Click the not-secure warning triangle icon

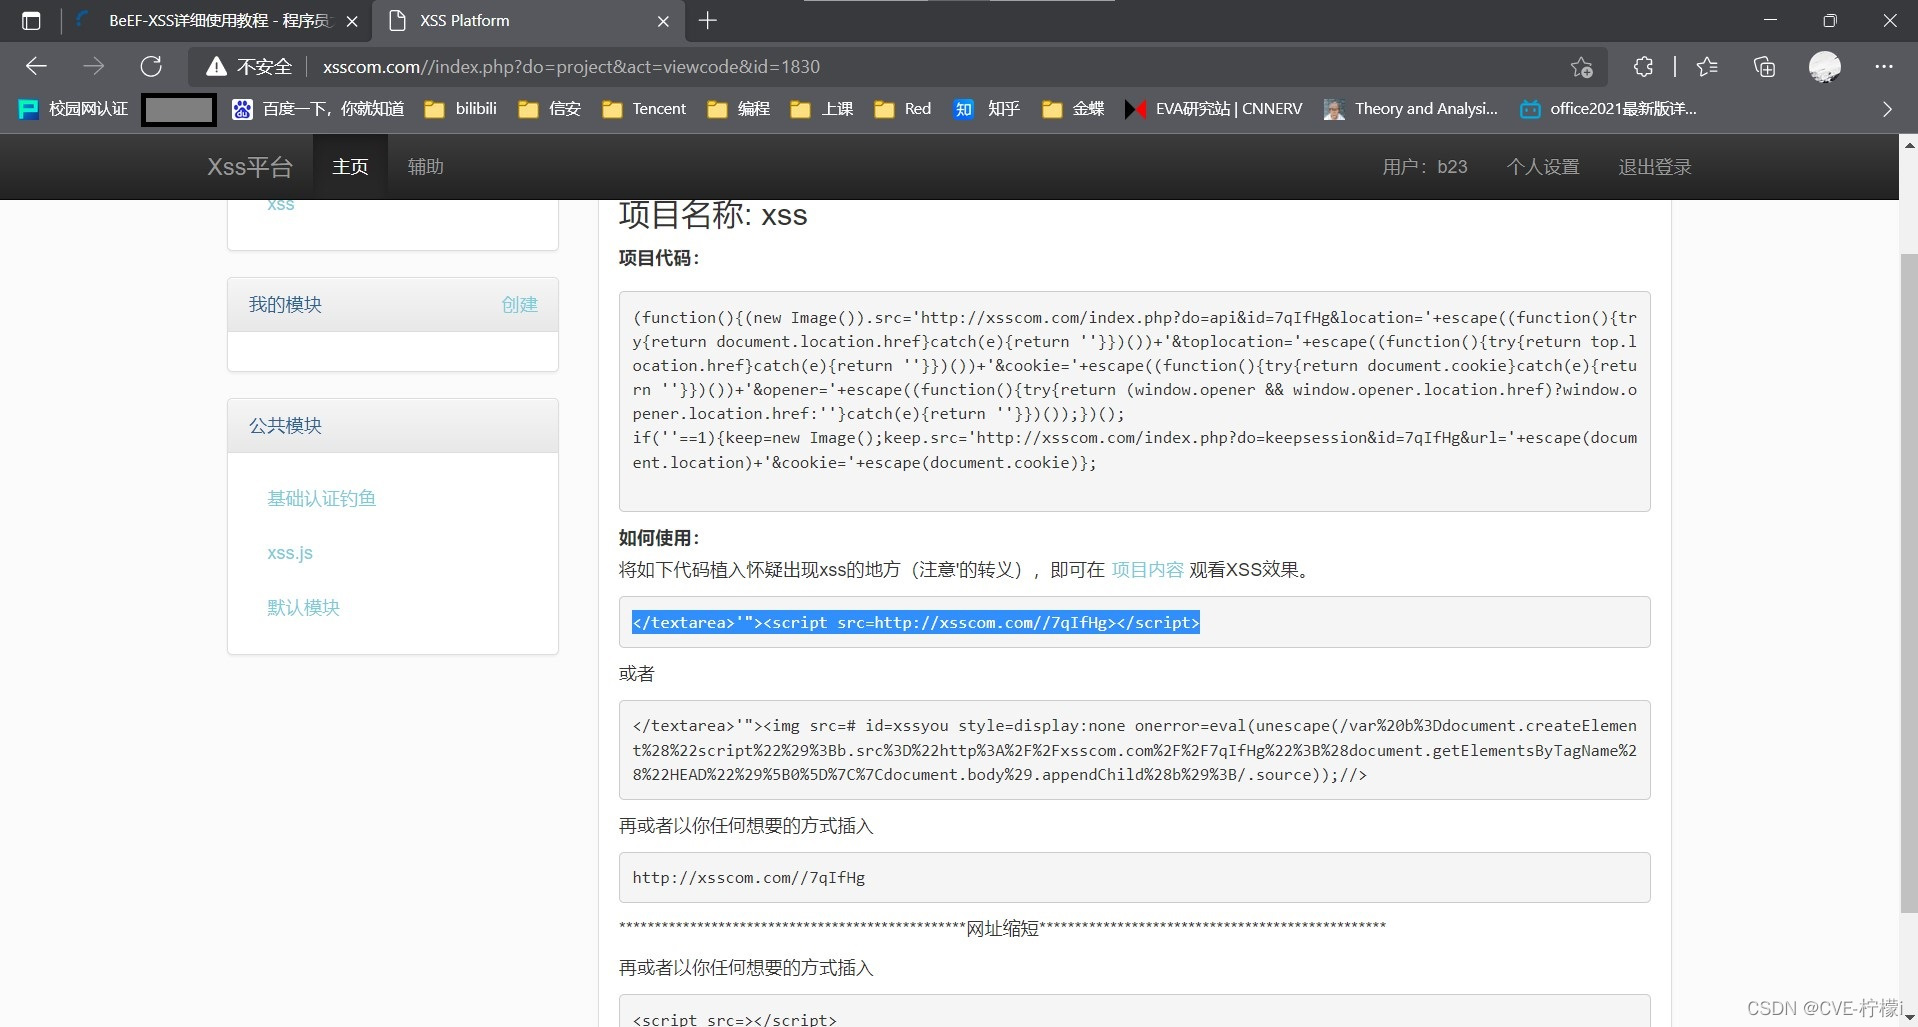pos(216,66)
